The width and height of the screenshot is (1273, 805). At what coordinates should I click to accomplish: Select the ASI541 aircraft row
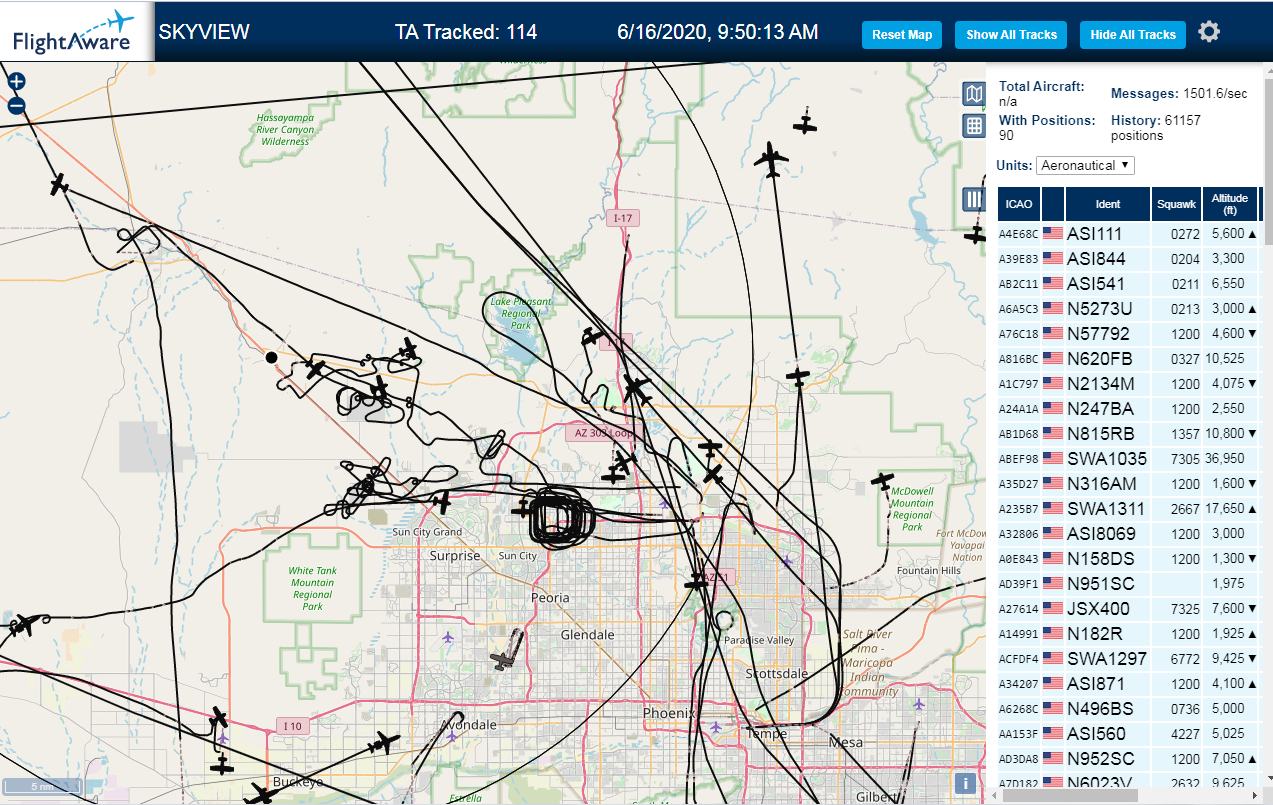pyautogui.click(x=1130, y=284)
